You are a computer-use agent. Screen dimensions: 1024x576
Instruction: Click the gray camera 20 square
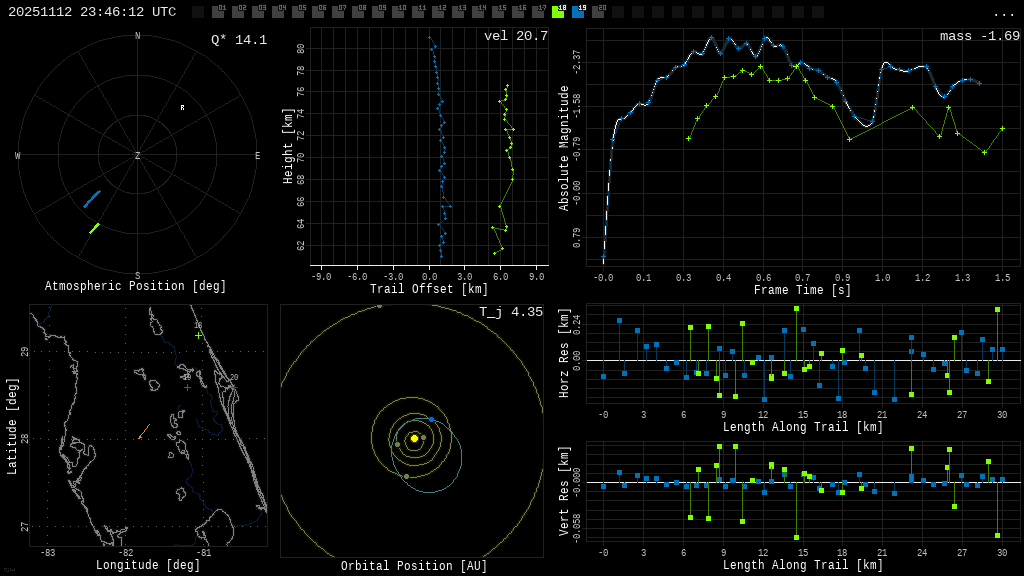598,12
